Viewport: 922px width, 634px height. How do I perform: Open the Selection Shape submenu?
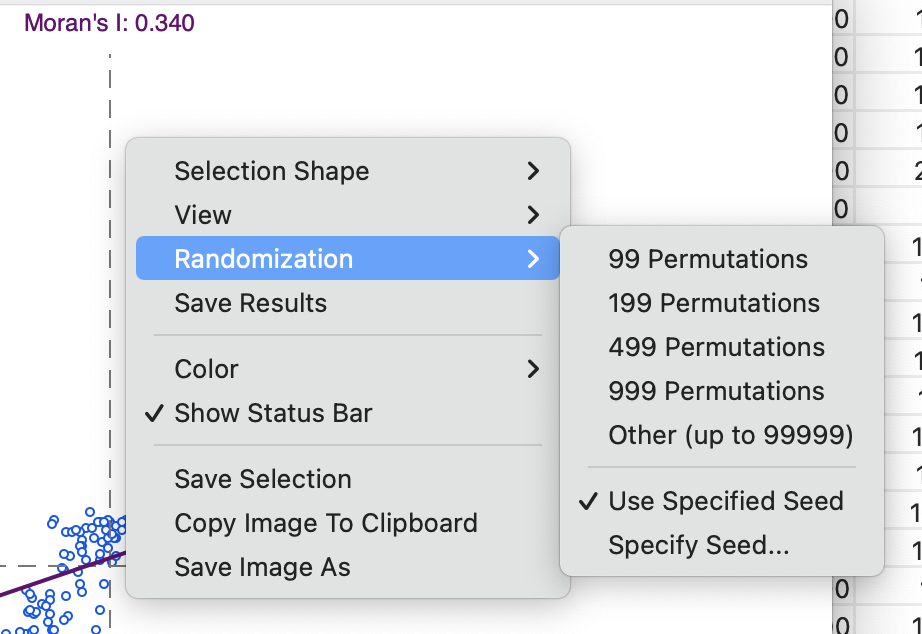pyautogui.click(x=347, y=171)
